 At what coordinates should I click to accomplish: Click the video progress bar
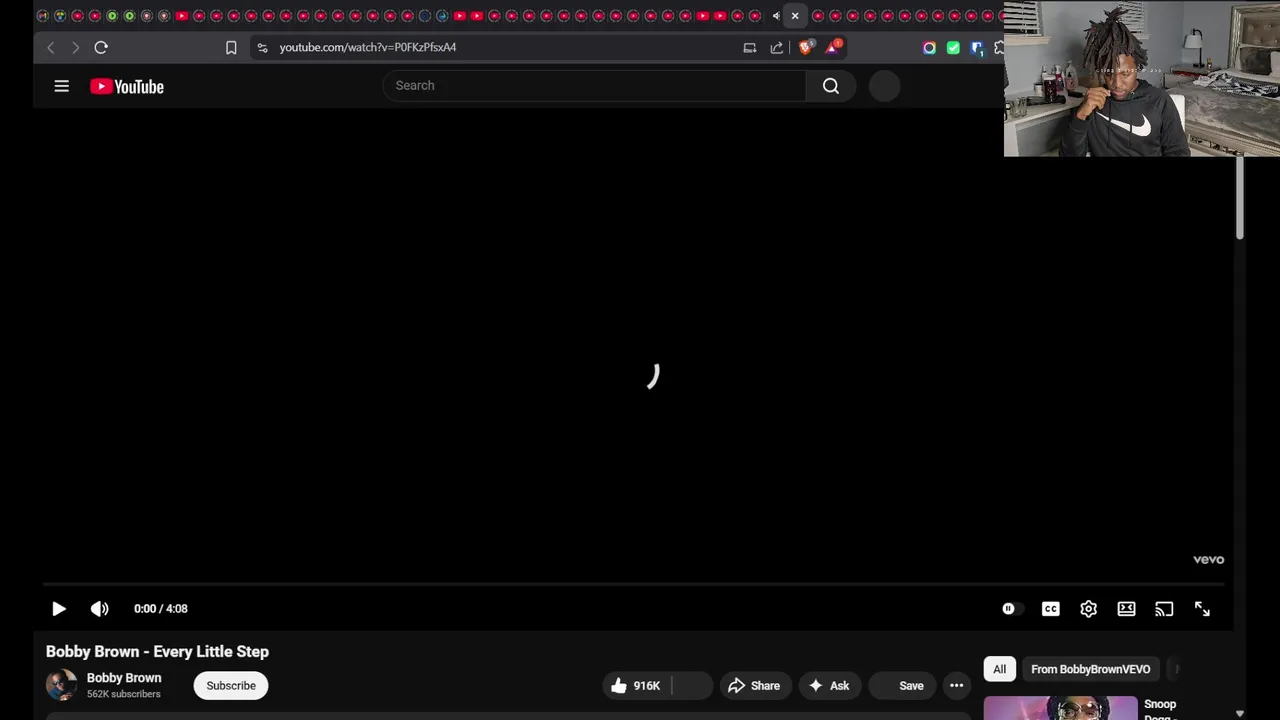click(634, 584)
